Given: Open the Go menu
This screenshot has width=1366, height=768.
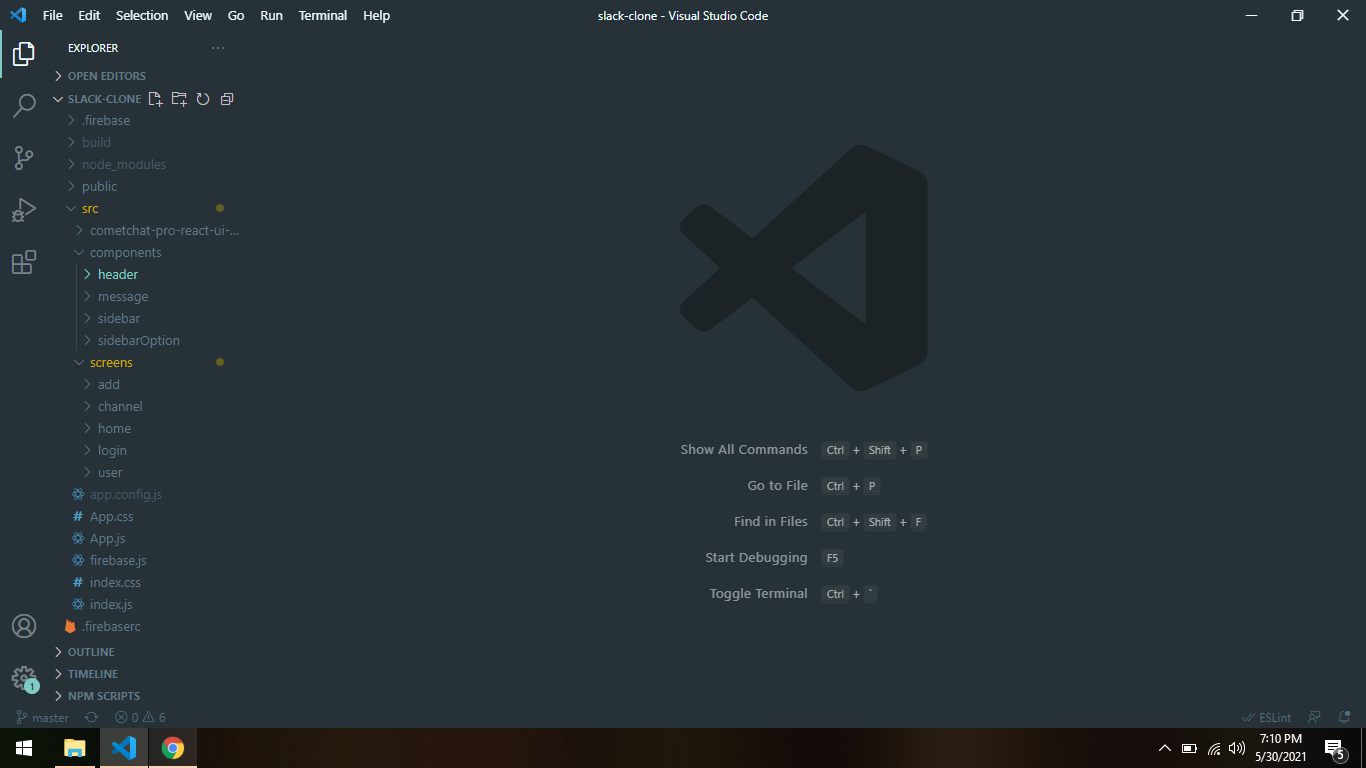Looking at the screenshot, I should [236, 15].
